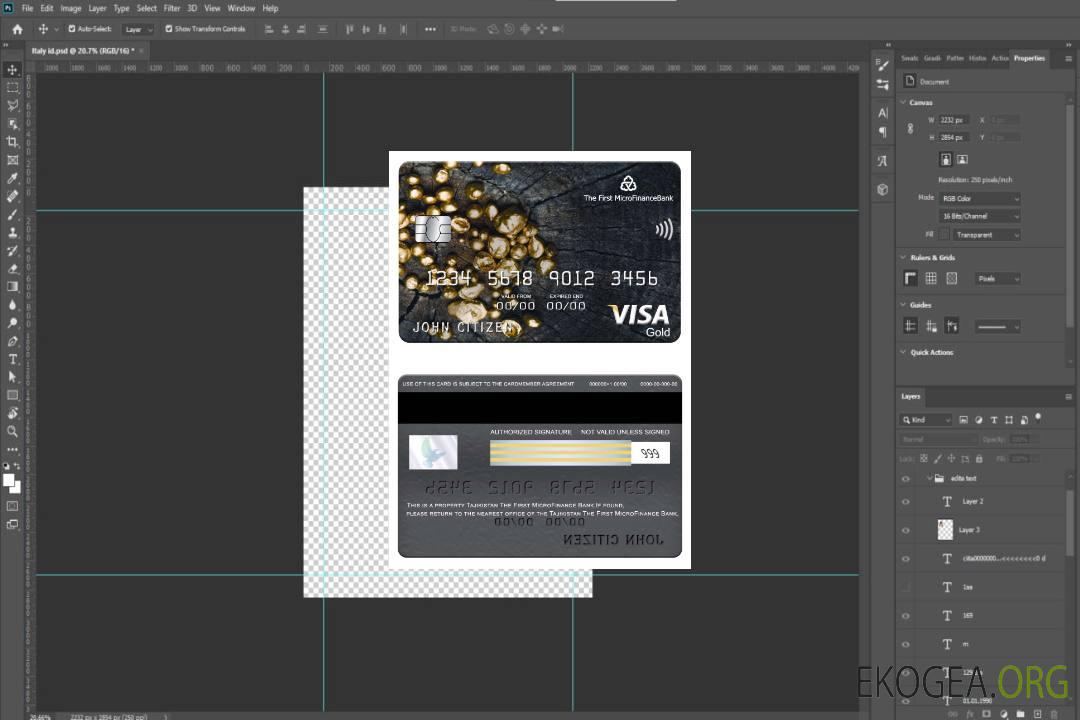
Task: Switch to the Swatches panel tab
Action: [909, 58]
